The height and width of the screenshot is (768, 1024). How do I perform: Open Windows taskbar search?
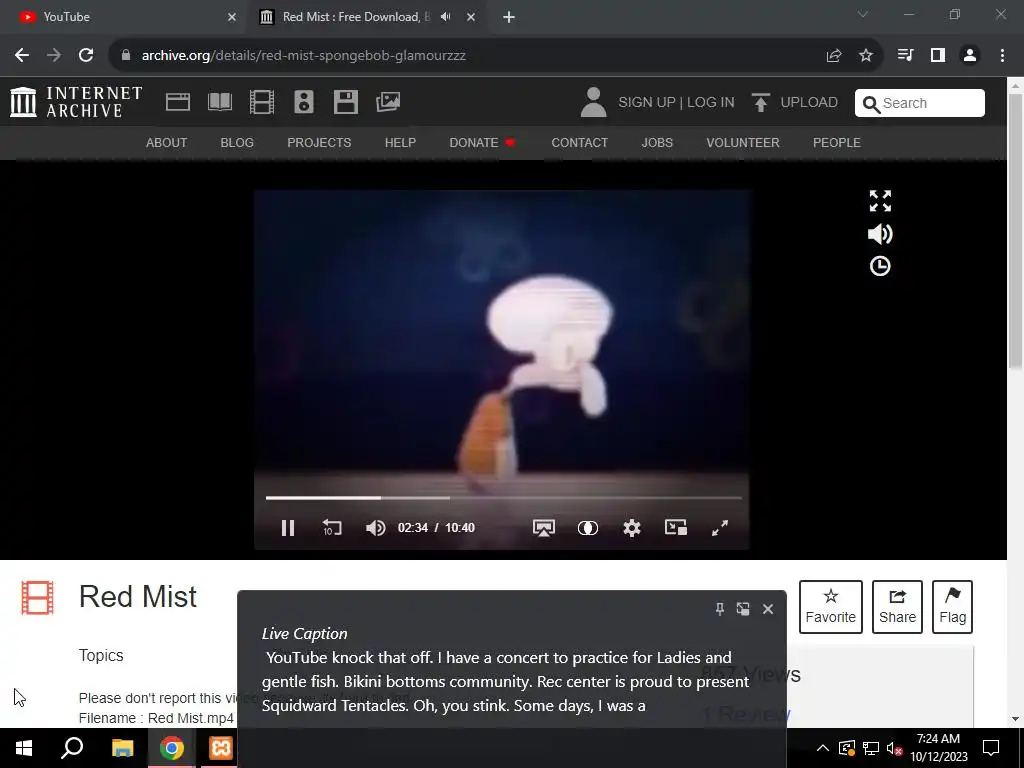[72, 748]
